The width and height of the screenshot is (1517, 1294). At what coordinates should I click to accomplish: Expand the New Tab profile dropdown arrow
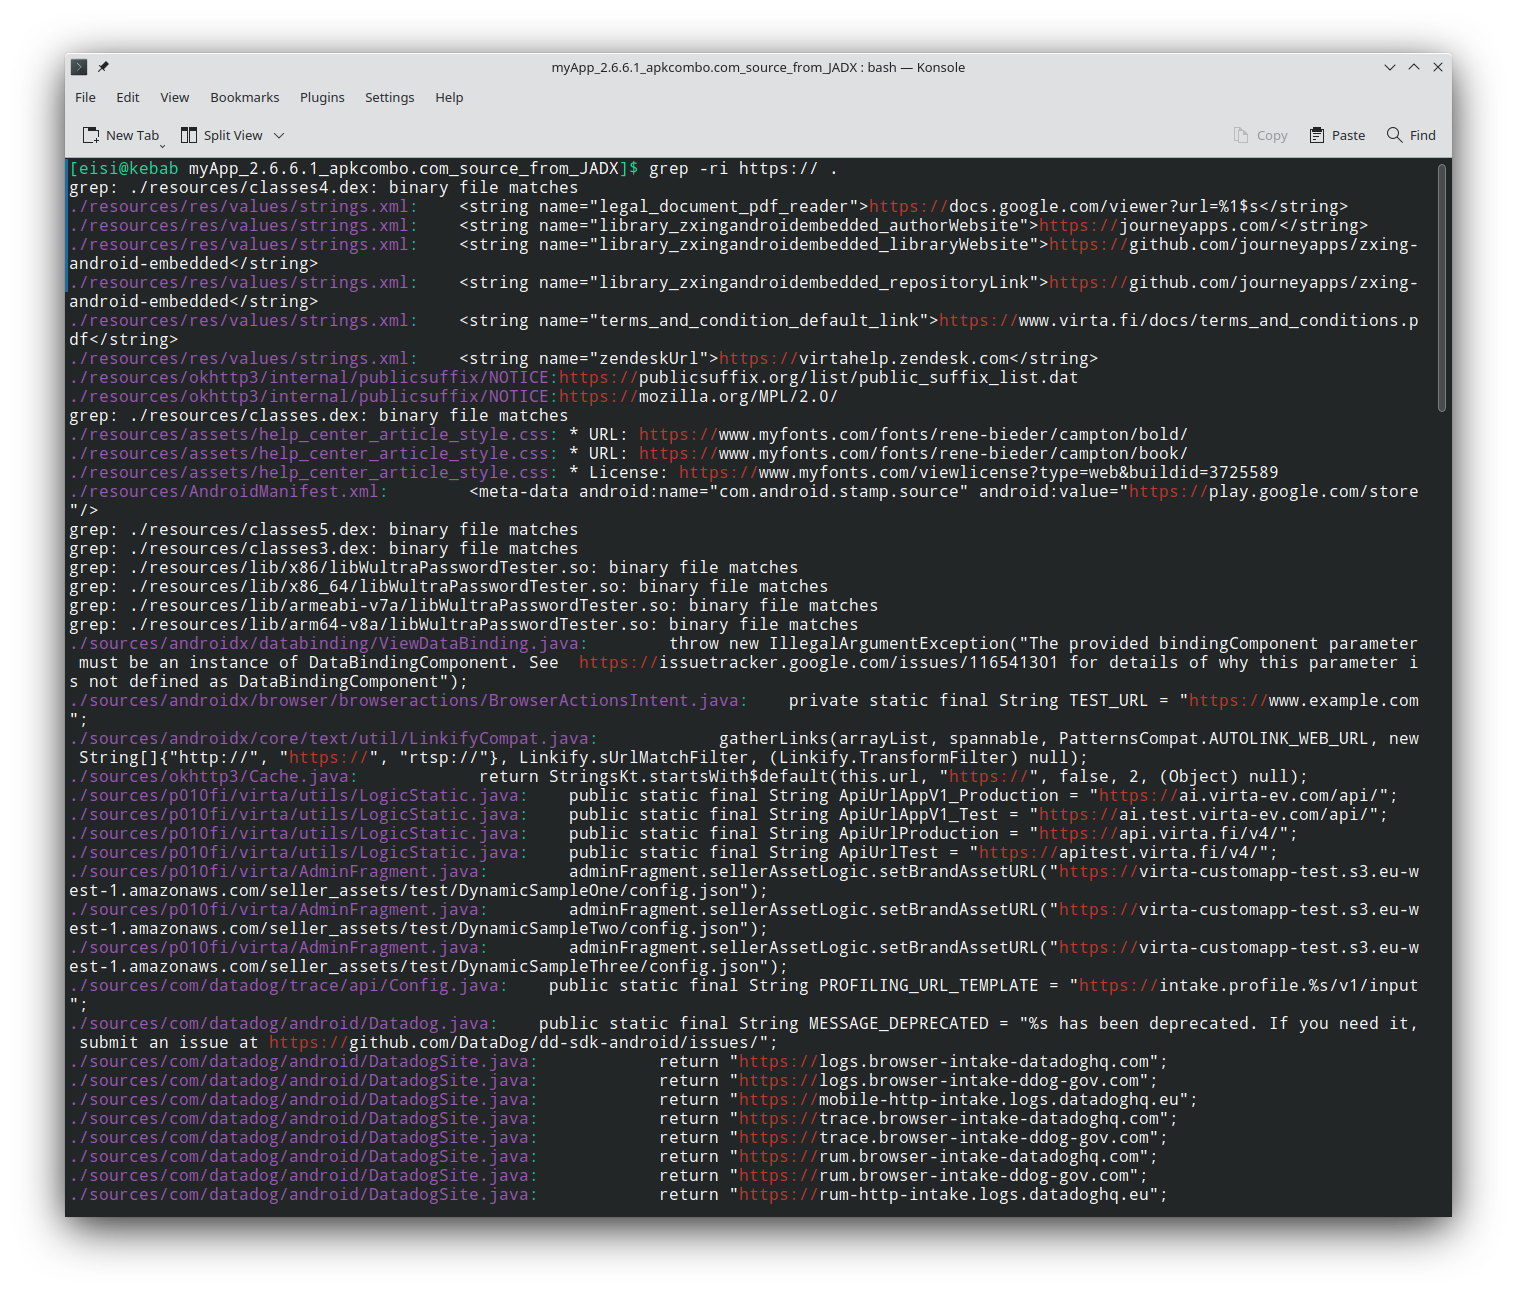(162, 145)
